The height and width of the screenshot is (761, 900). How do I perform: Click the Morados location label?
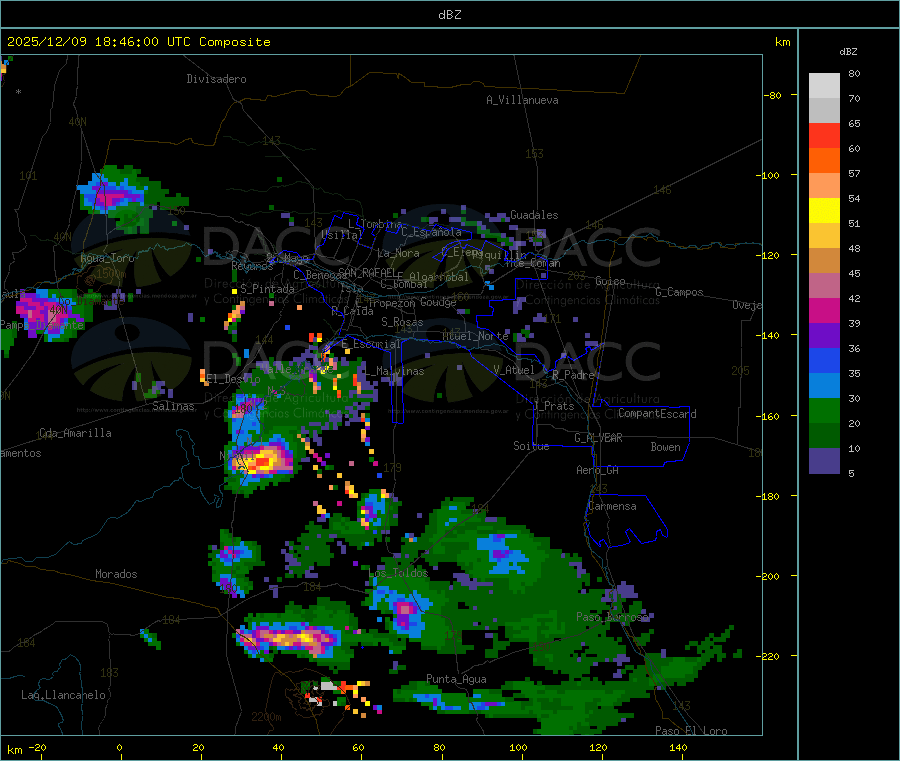click(116, 574)
